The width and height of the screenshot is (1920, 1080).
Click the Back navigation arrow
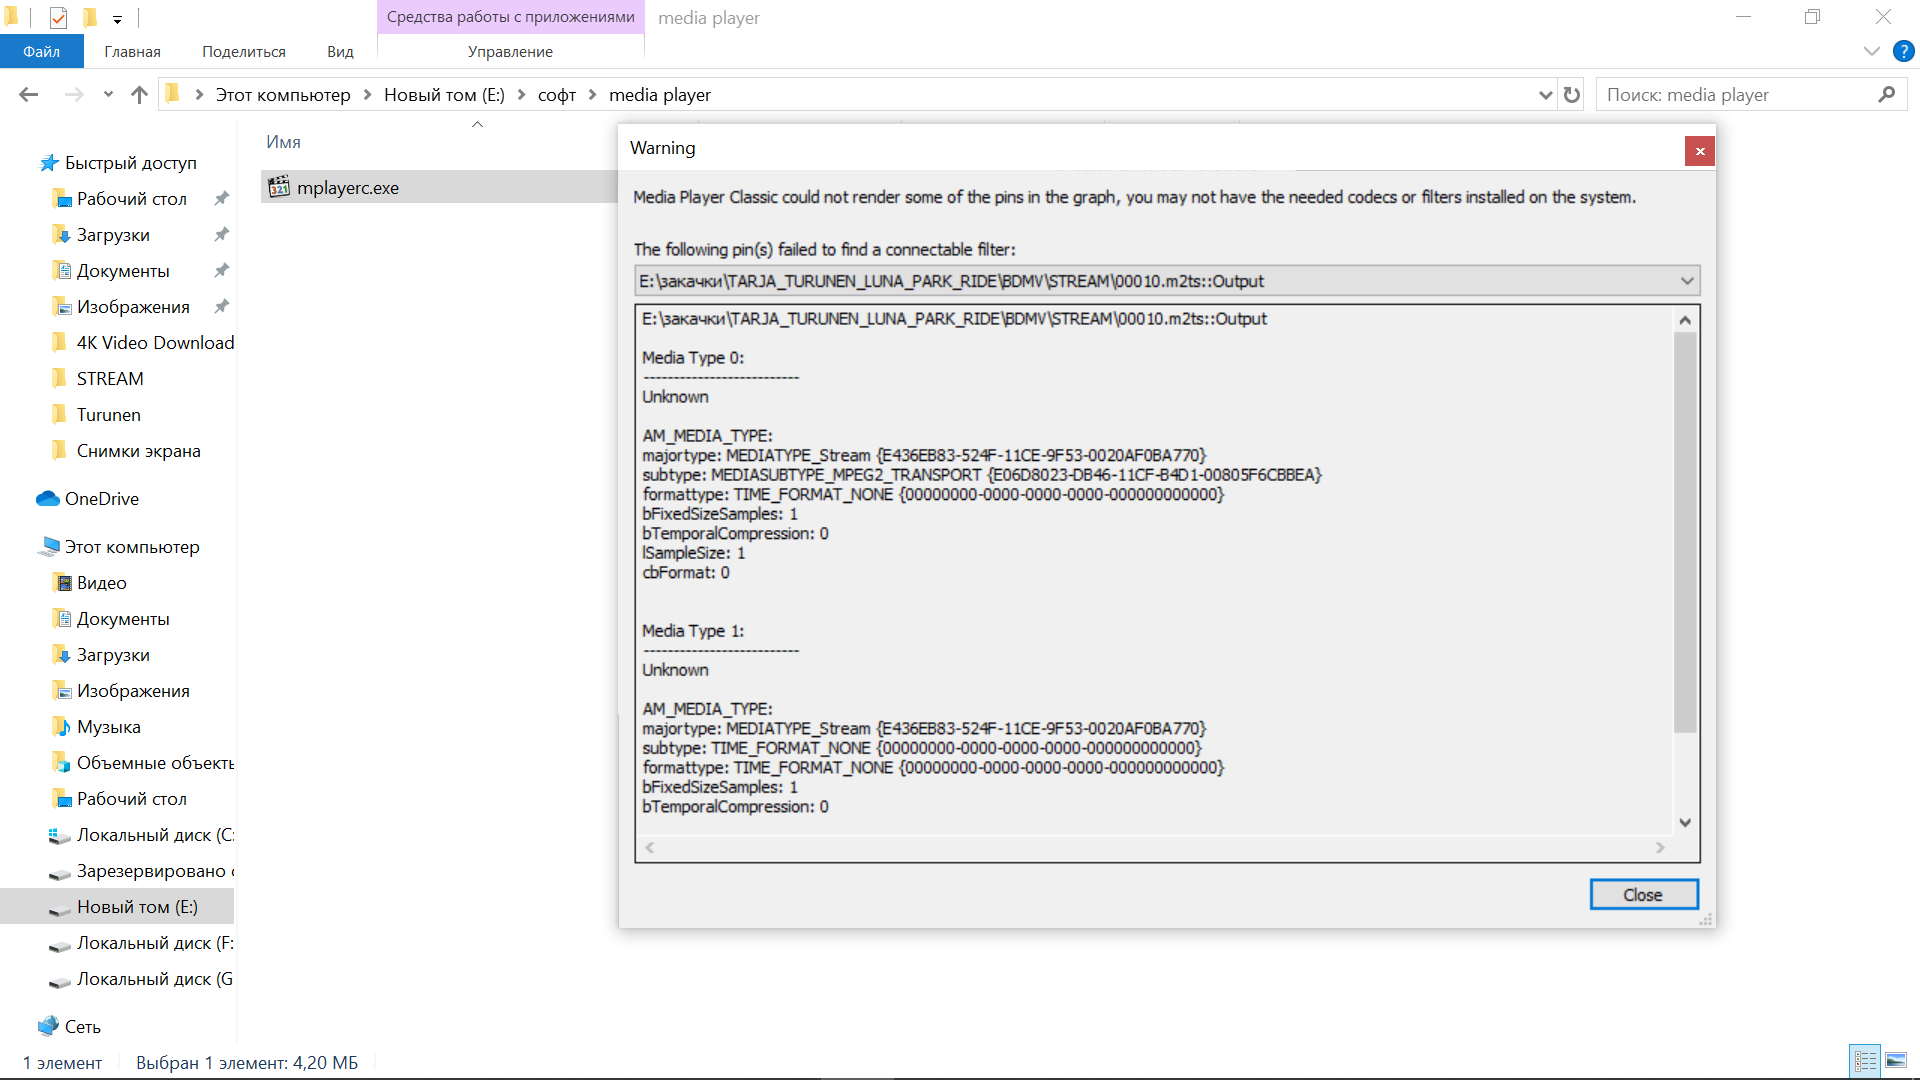(x=29, y=95)
